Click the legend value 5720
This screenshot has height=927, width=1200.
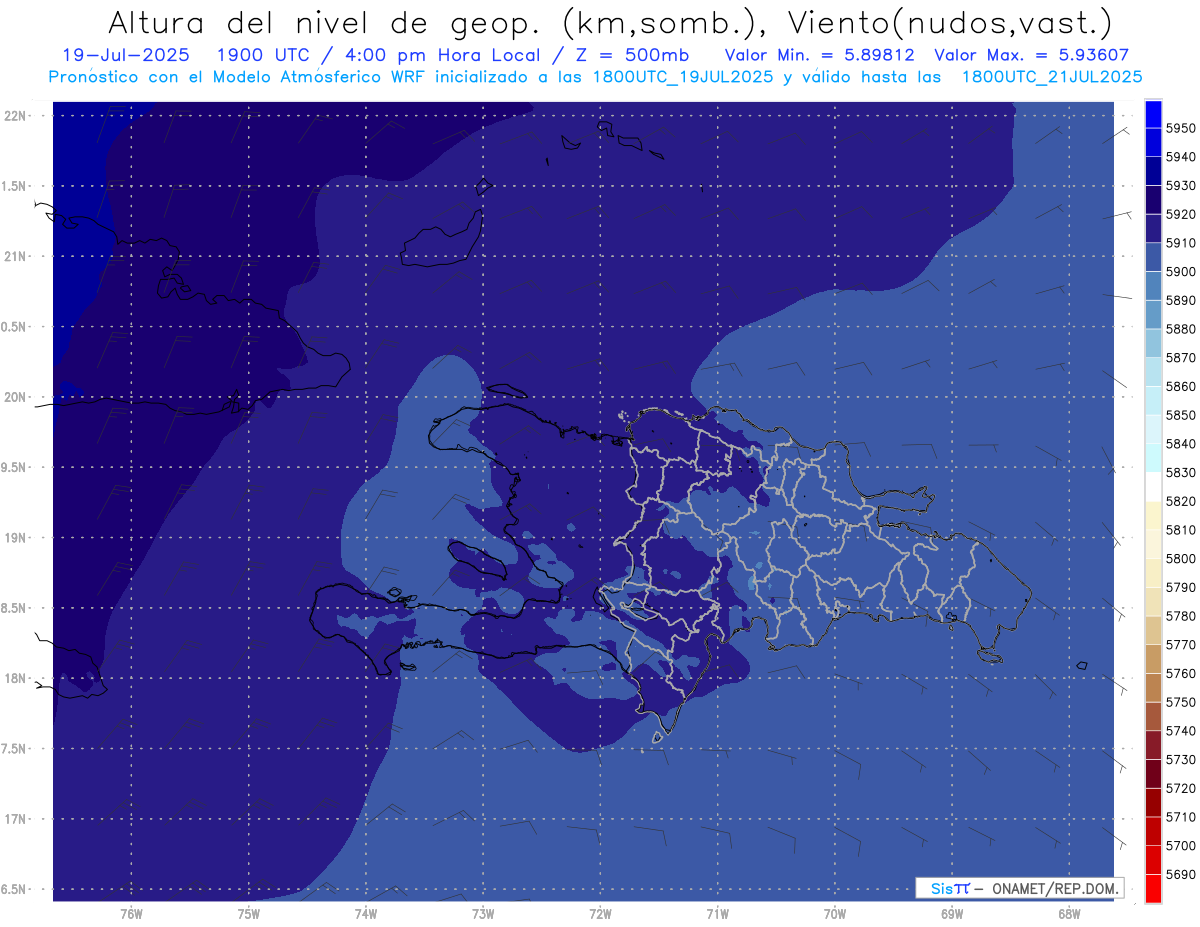click(1180, 788)
